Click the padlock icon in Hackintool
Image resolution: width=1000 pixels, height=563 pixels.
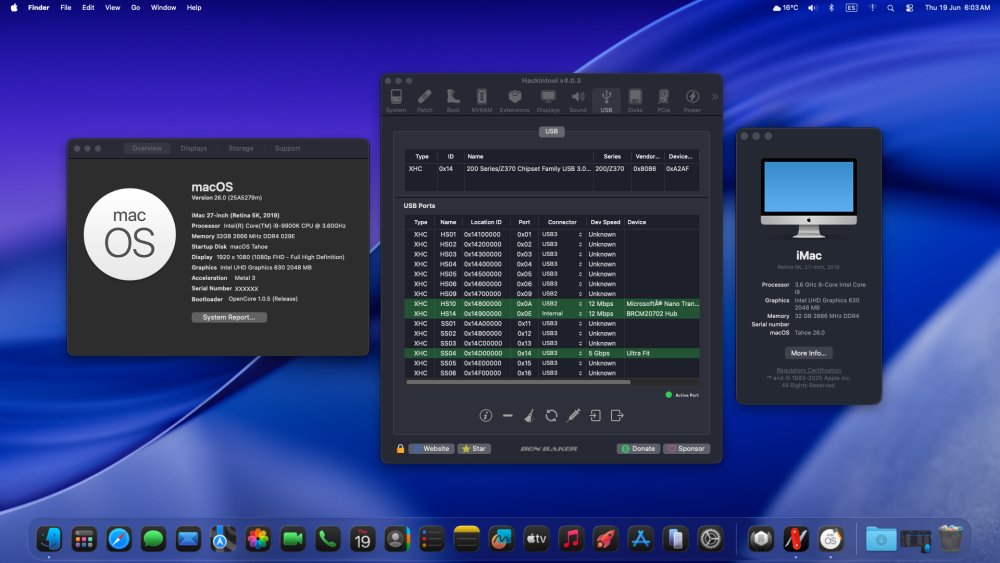coord(401,449)
